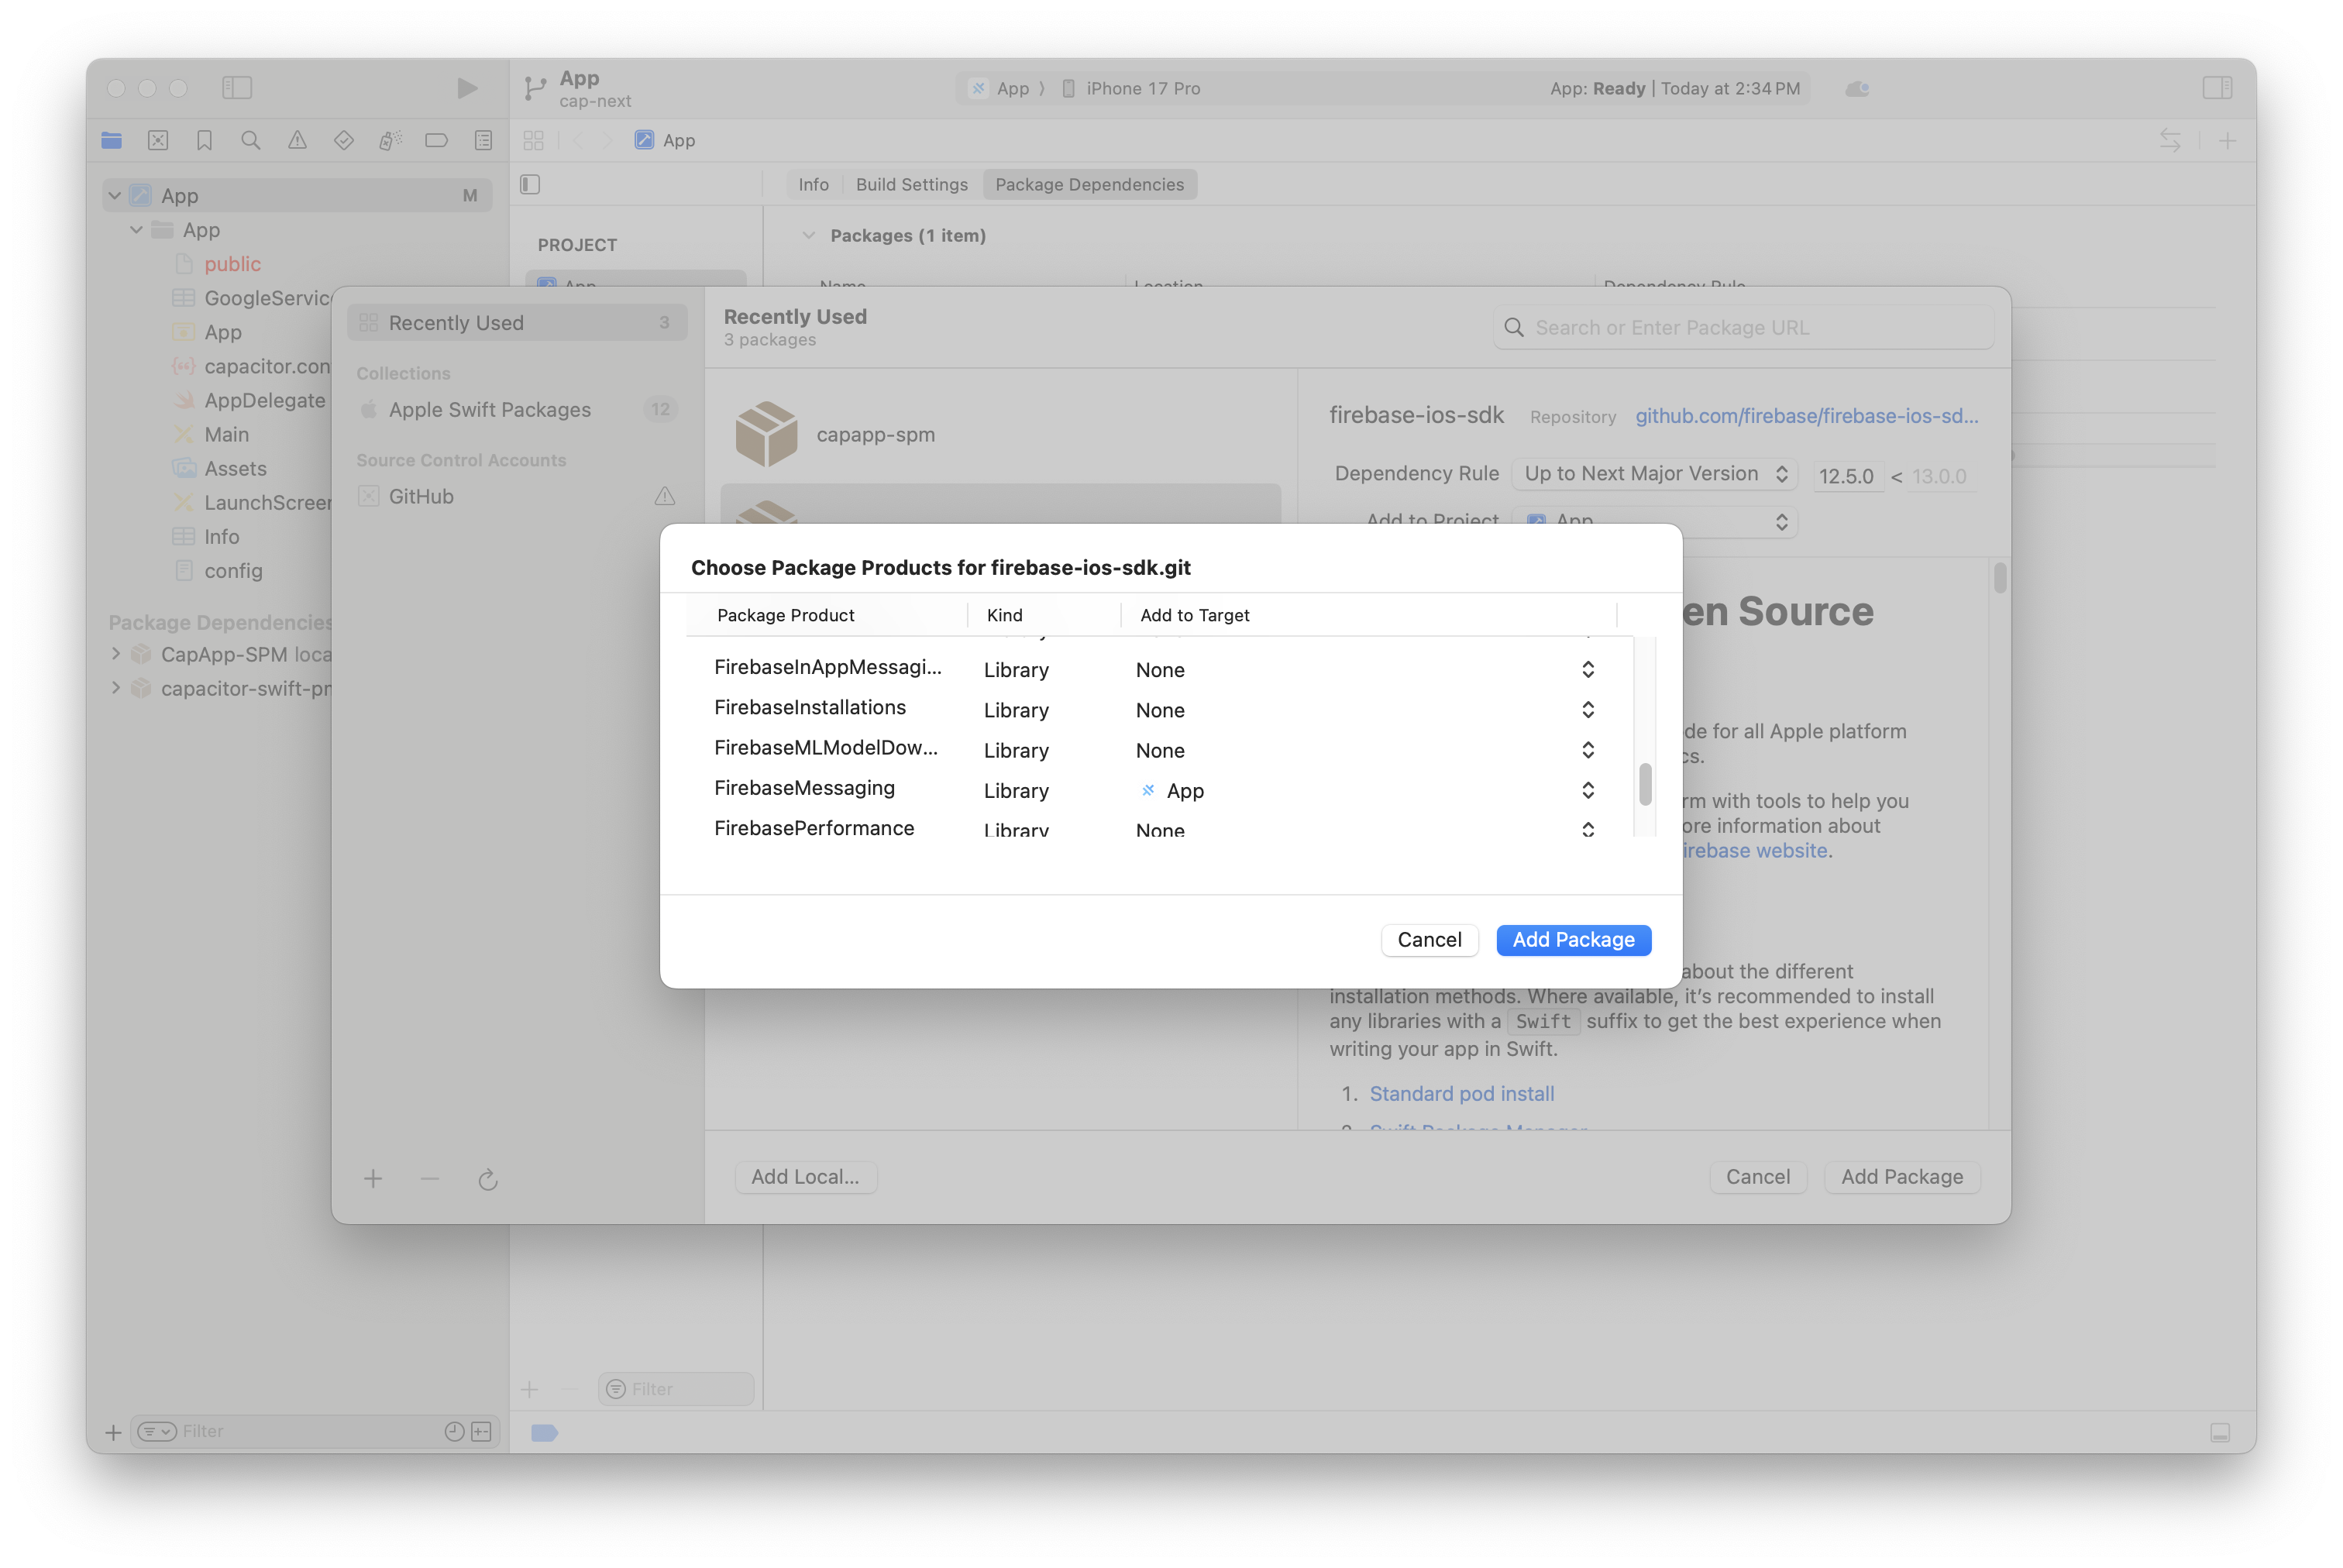This screenshot has height=1568, width=2343.
Task: Click the plus icon under Source Control Accounts
Action: (373, 1180)
